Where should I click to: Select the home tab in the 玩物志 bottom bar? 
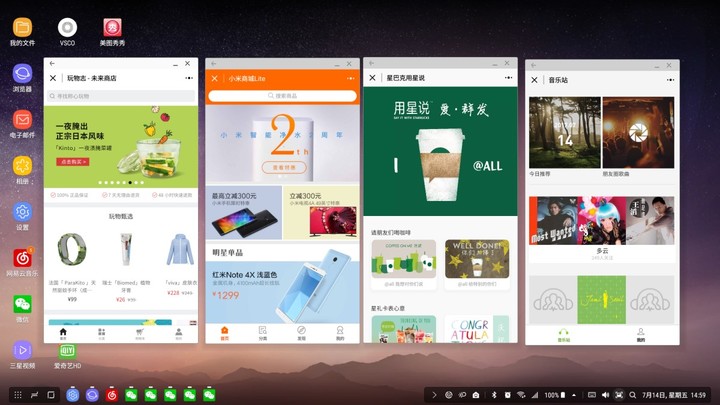(x=63, y=334)
